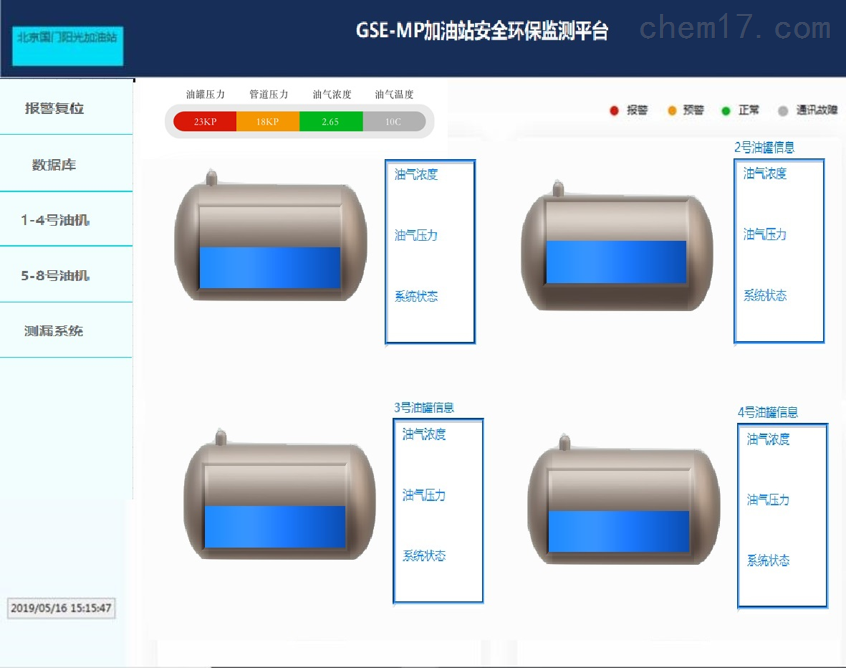Click 油气浓度 in the 3号油罐信息 panel
846x668 pixels.
coord(424,434)
